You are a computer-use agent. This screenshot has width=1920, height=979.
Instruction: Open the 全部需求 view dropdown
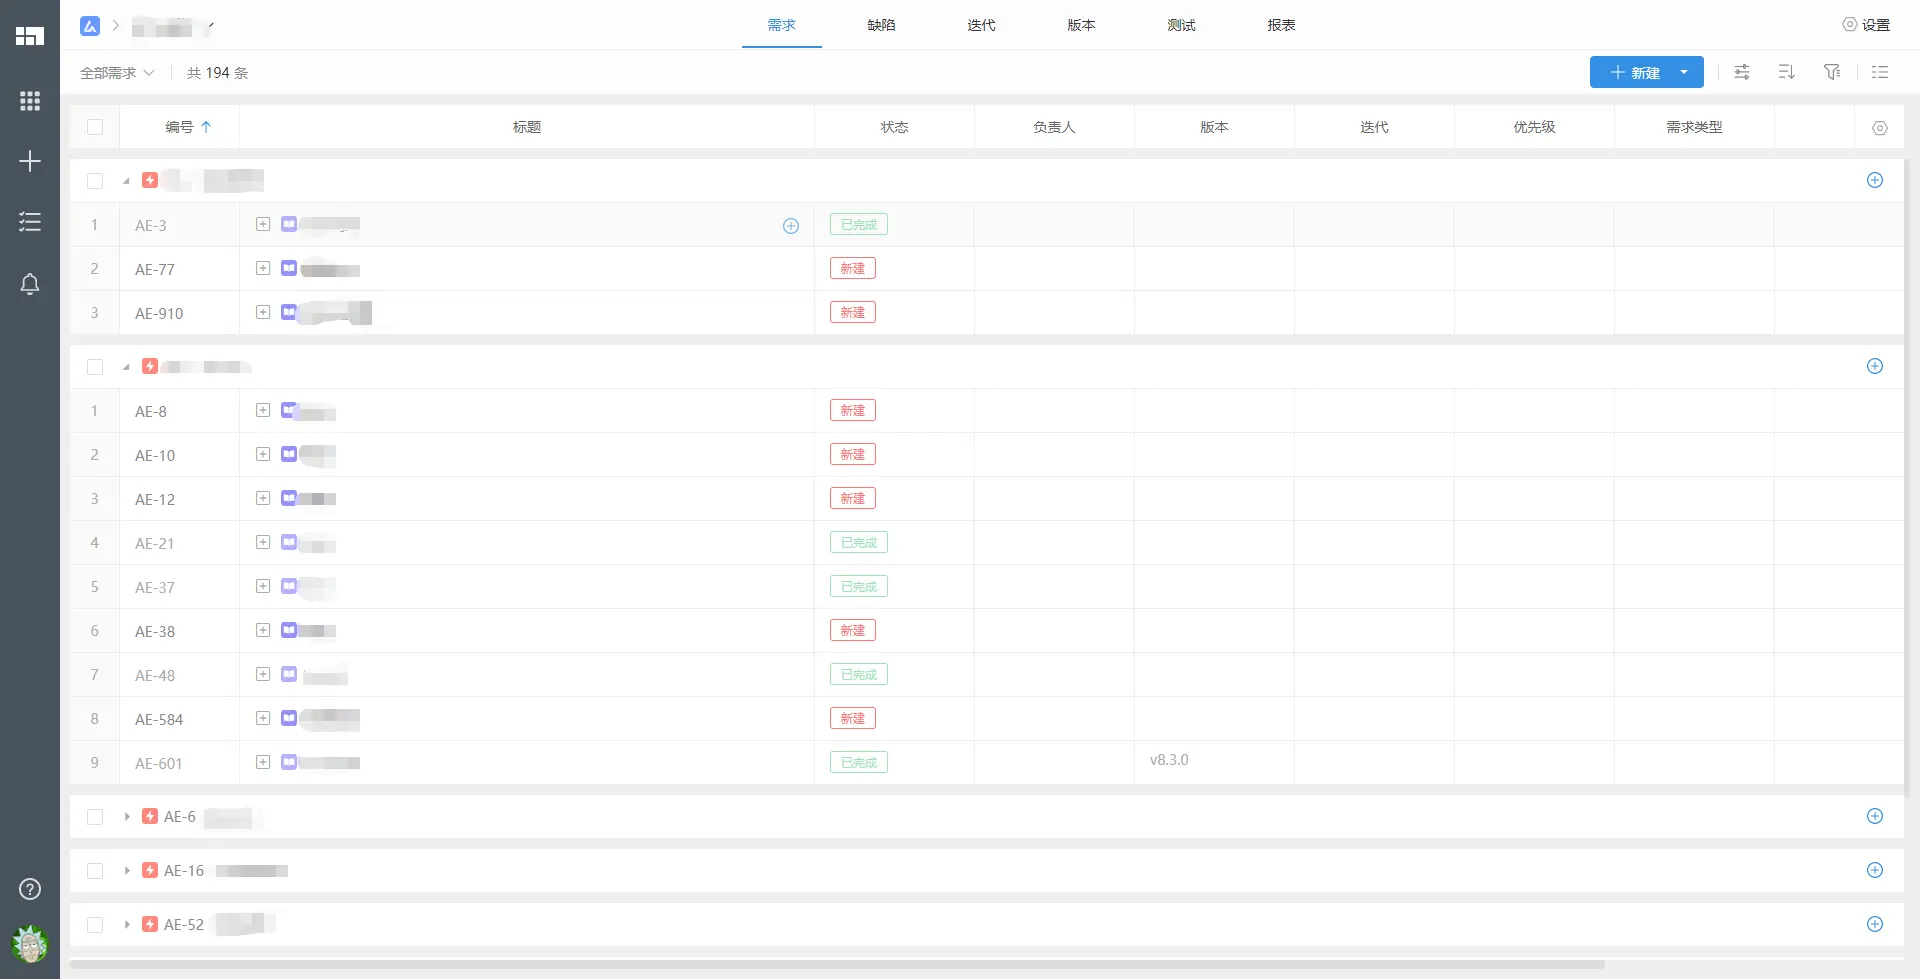coord(117,73)
